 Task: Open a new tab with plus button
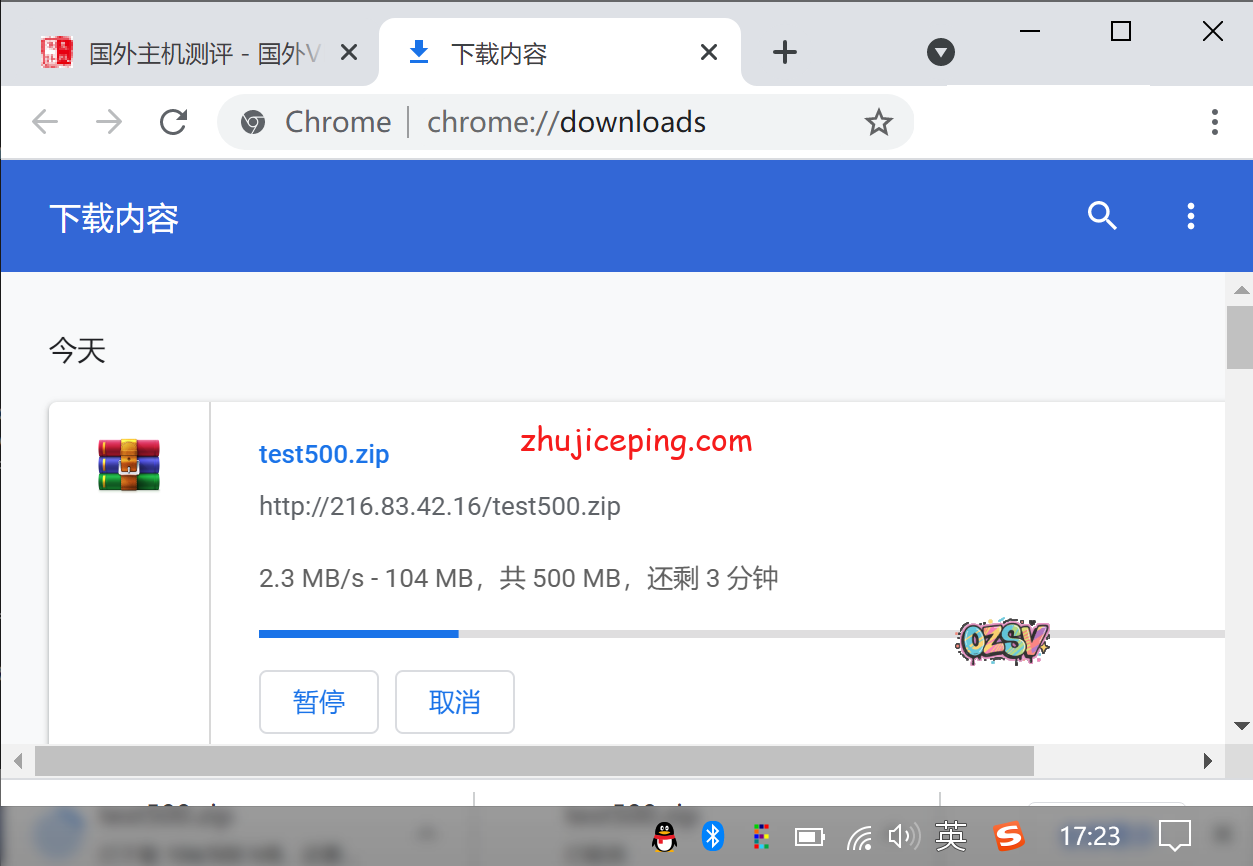pyautogui.click(x=785, y=53)
